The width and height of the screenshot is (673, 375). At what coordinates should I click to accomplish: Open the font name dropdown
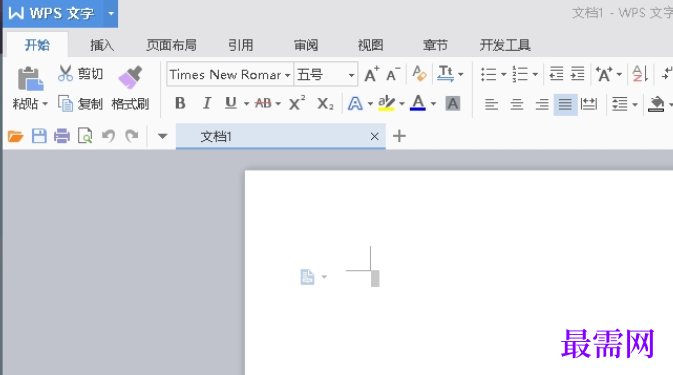pyautogui.click(x=288, y=75)
